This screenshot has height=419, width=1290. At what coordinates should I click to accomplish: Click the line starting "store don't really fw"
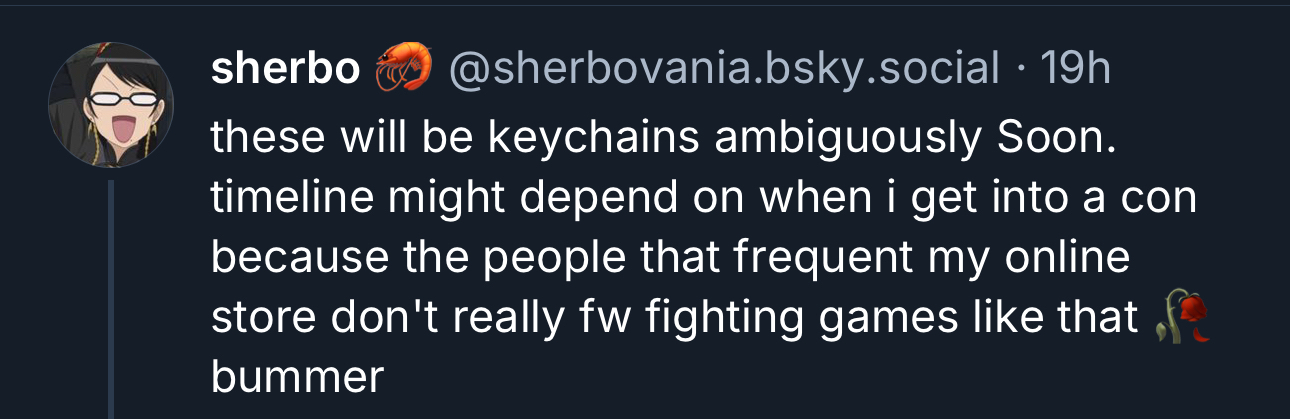(x=675, y=318)
